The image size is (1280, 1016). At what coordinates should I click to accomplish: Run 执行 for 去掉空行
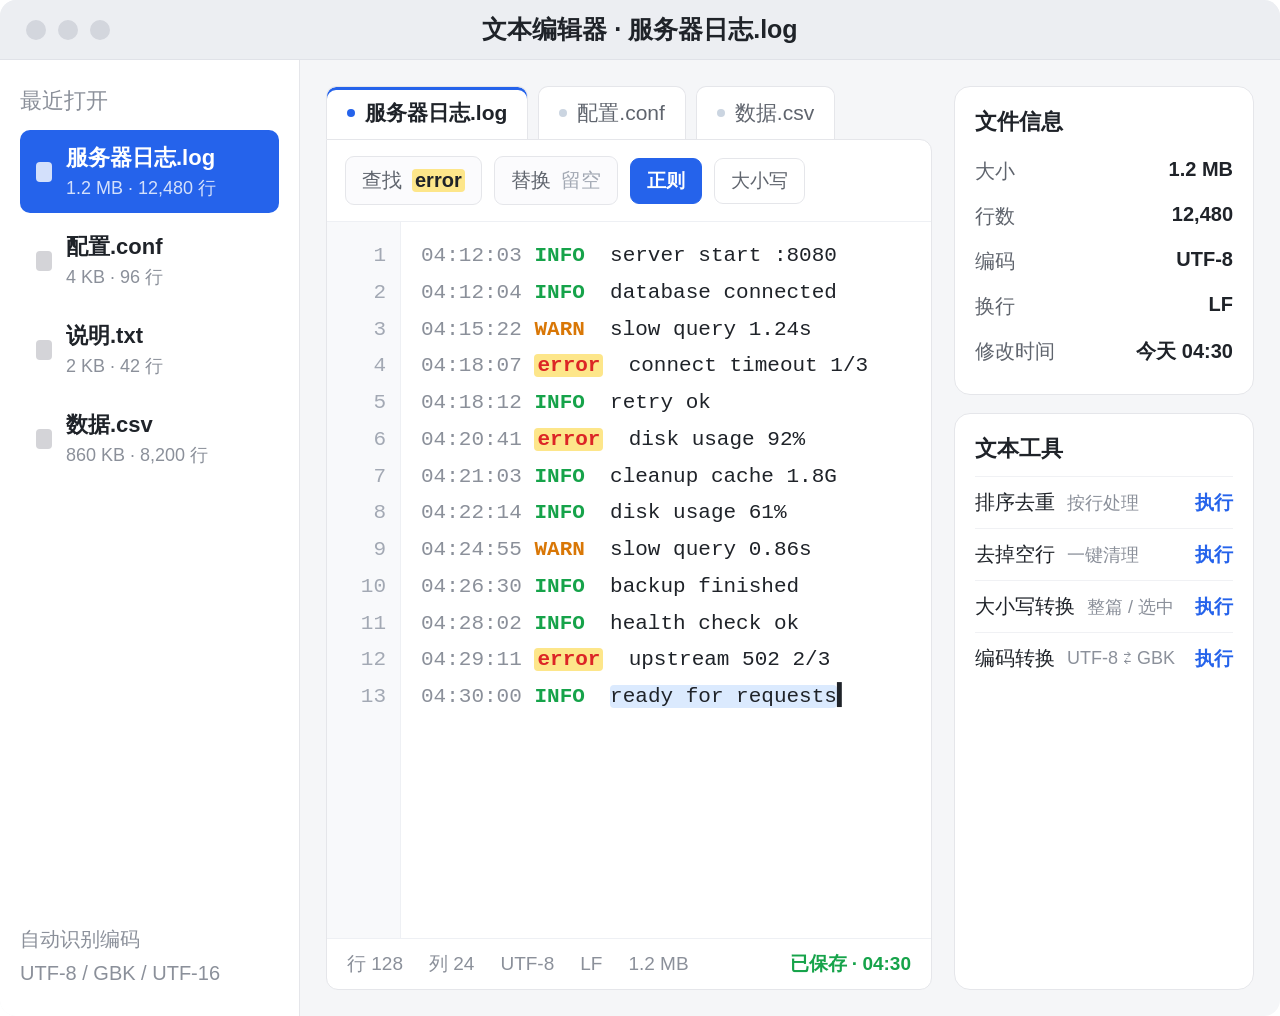tap(1214, 555)
